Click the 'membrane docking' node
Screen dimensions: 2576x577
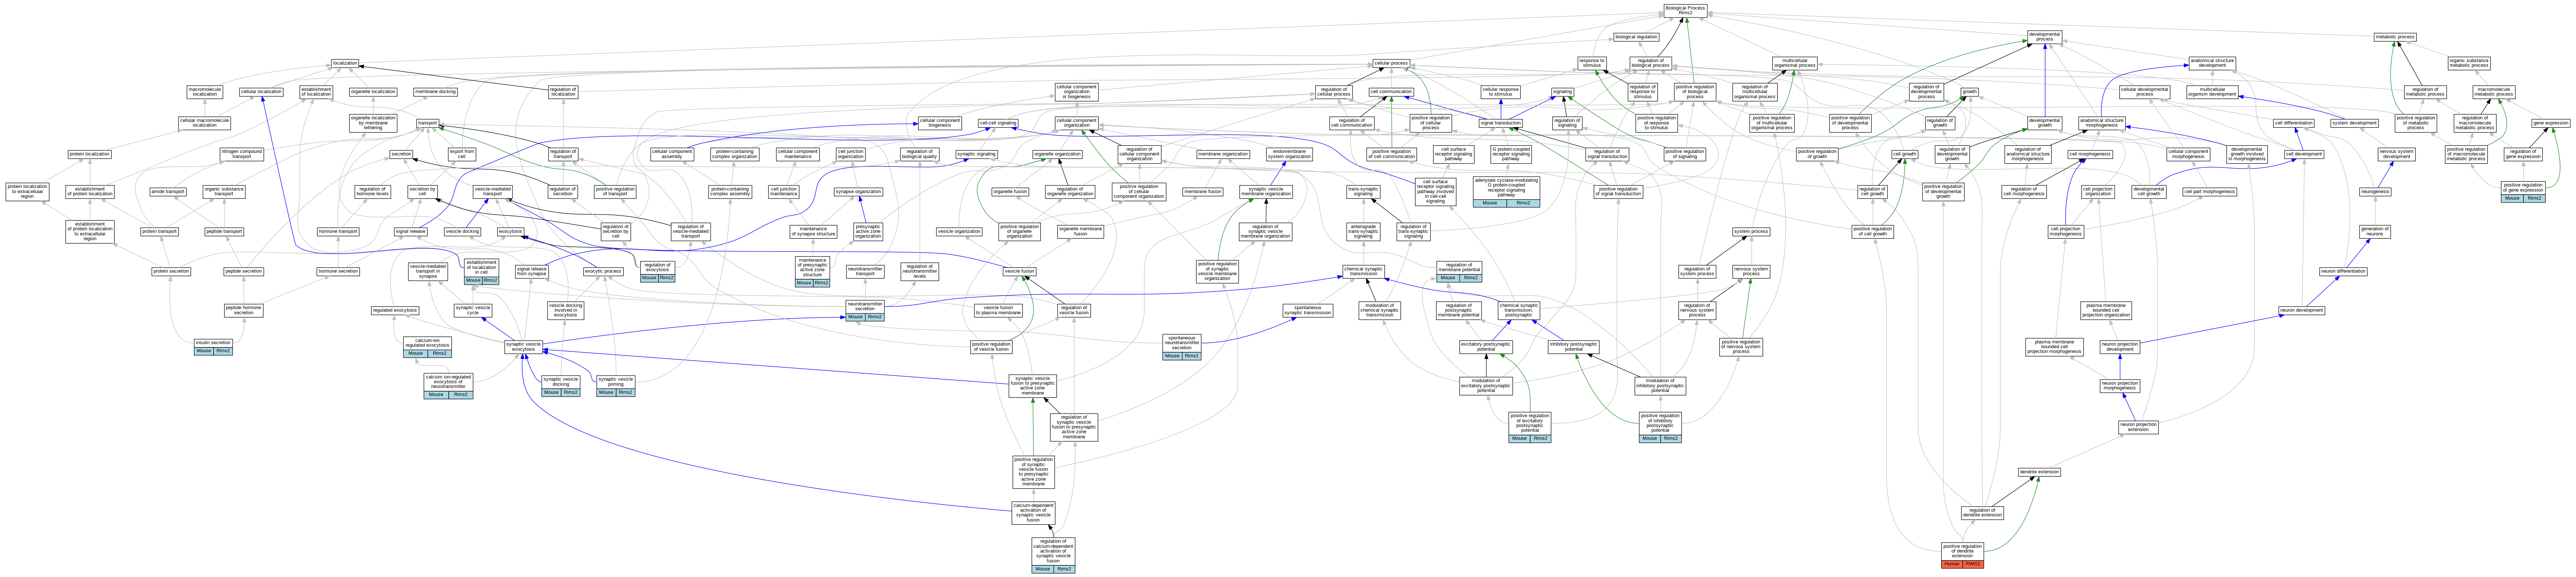click(x=435, y=92)
